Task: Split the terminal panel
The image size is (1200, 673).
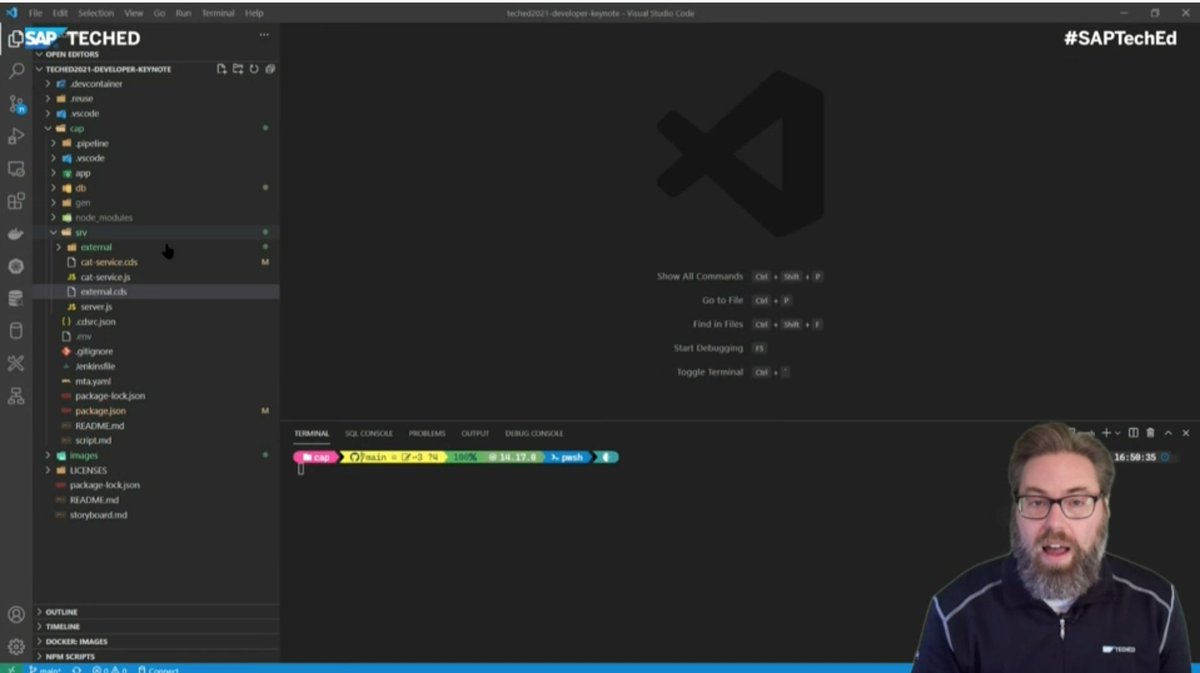Action: coord(1133,433)
